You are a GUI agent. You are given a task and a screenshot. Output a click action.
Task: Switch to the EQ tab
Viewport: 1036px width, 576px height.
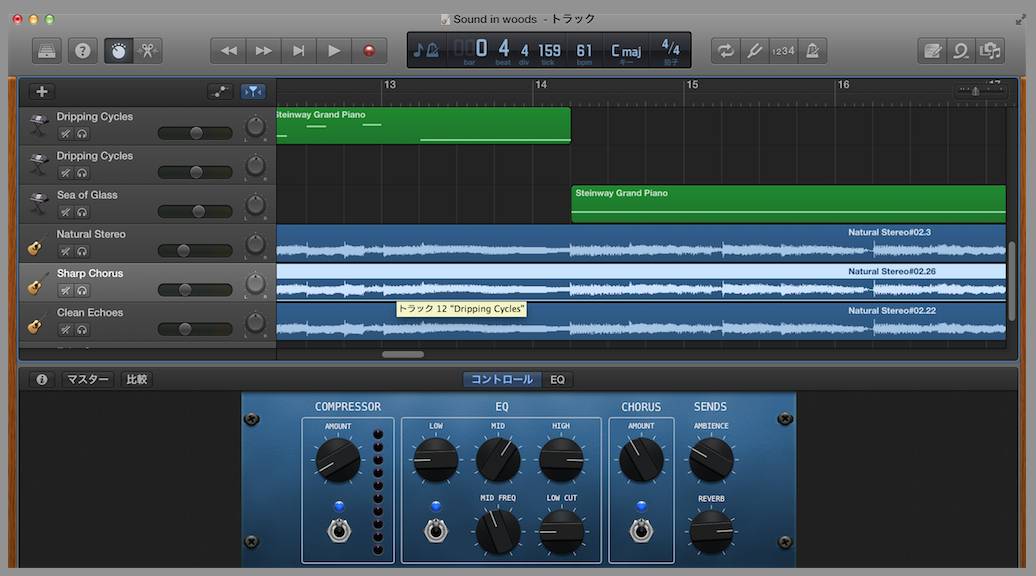tap(558, 380)
